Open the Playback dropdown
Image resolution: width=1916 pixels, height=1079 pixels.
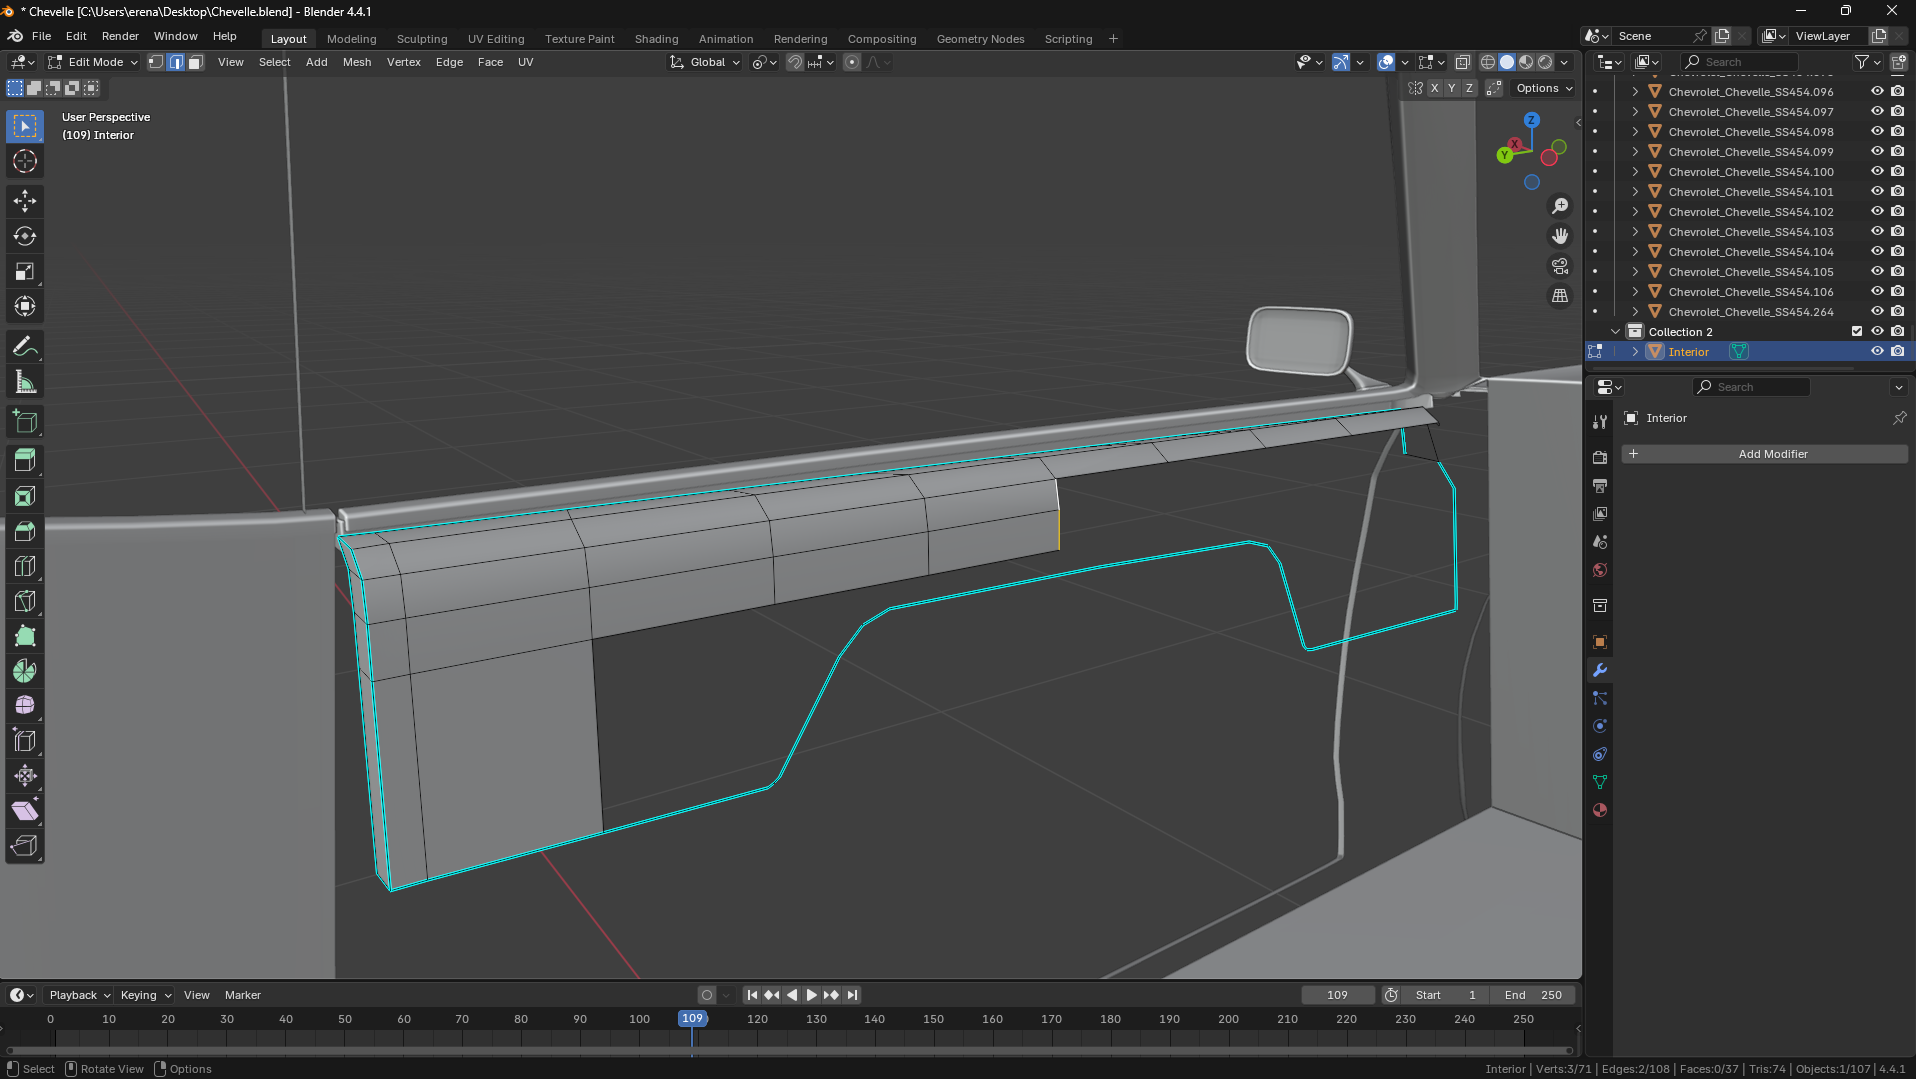(79, 995)
